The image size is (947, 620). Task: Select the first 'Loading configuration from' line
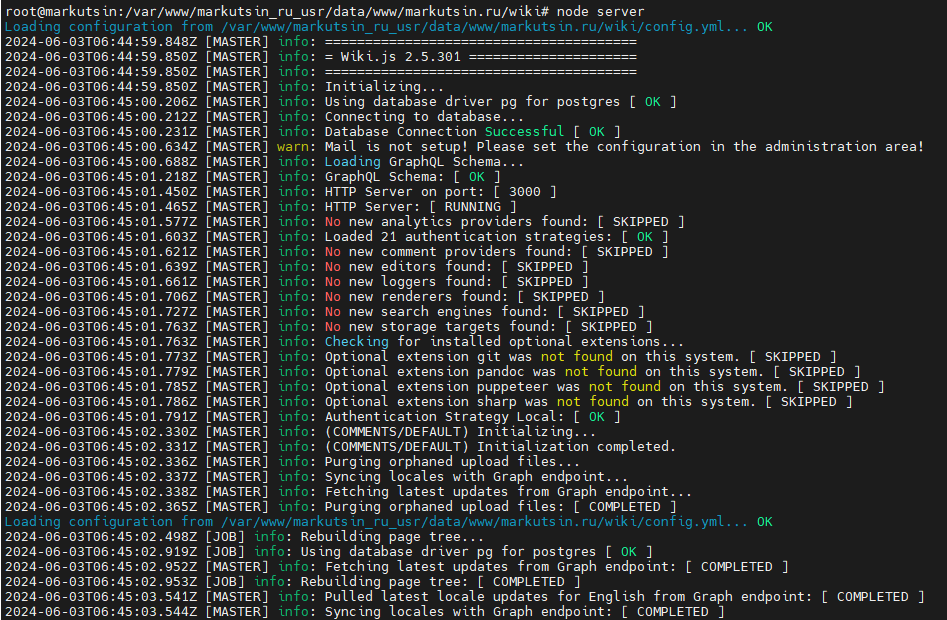tap(388, 27)
